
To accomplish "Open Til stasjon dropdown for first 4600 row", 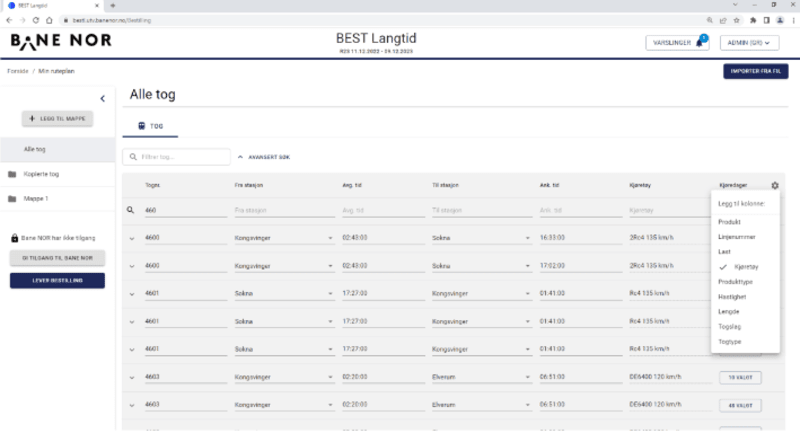I will [527, 238].
